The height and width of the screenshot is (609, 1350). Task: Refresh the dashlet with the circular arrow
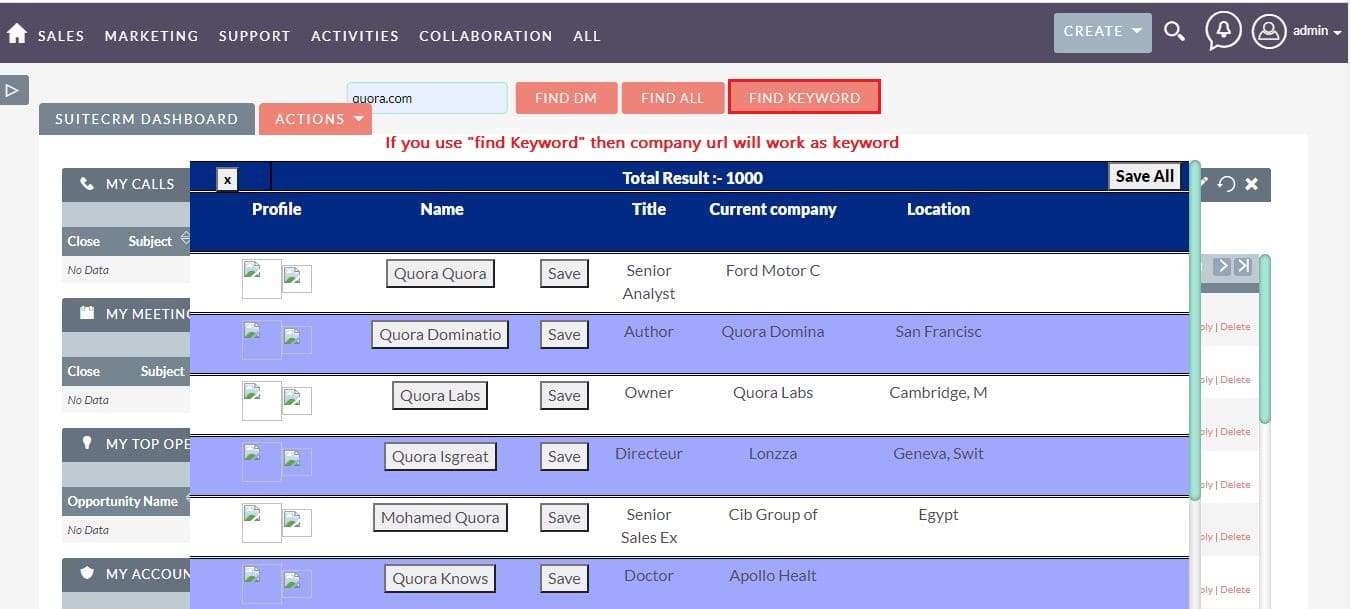coord(1227,184)
